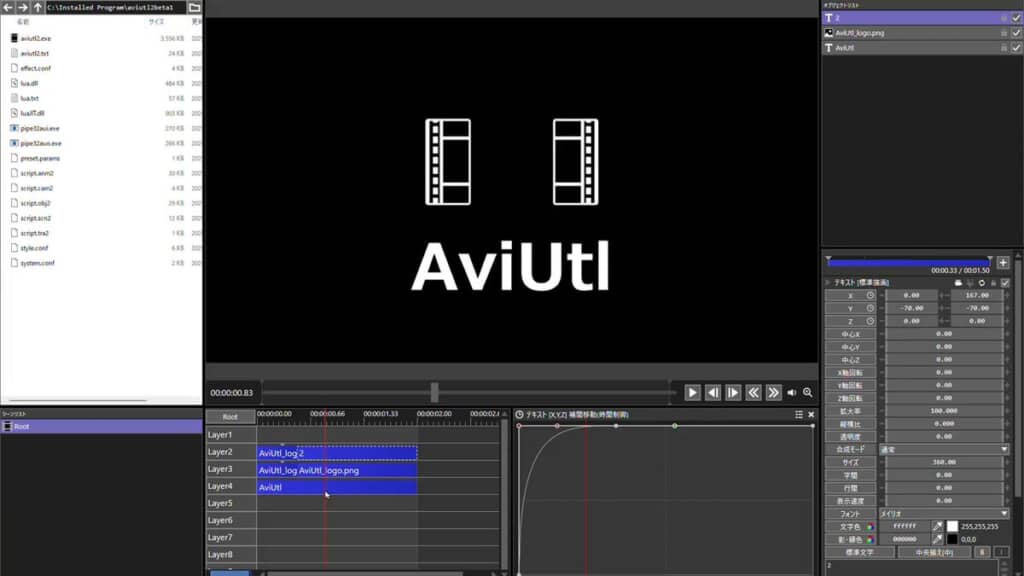The height and width of the screenshot is (576, 1024).
Task: Select the AviUtl_logo.png row in object list
Action: coord(921,33)
